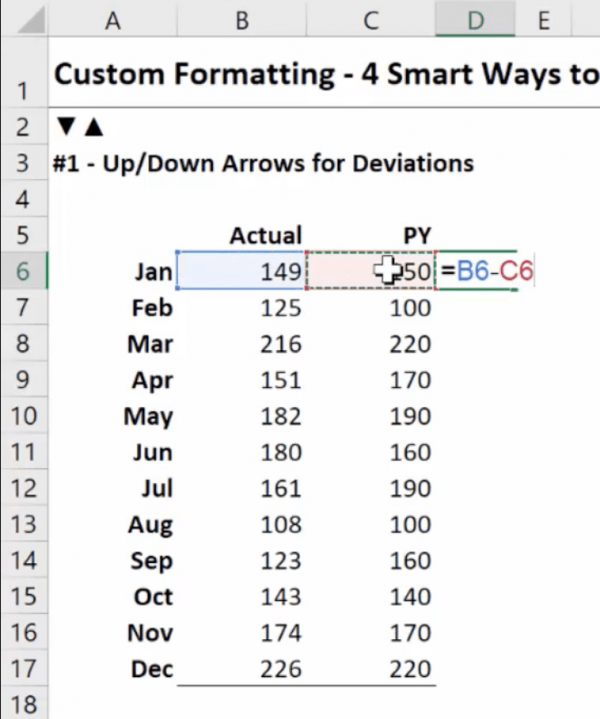Click the '#1 - Up/Down Arrows for Deviations' heading
Viewport: 600px width, 719px height.
263,163
